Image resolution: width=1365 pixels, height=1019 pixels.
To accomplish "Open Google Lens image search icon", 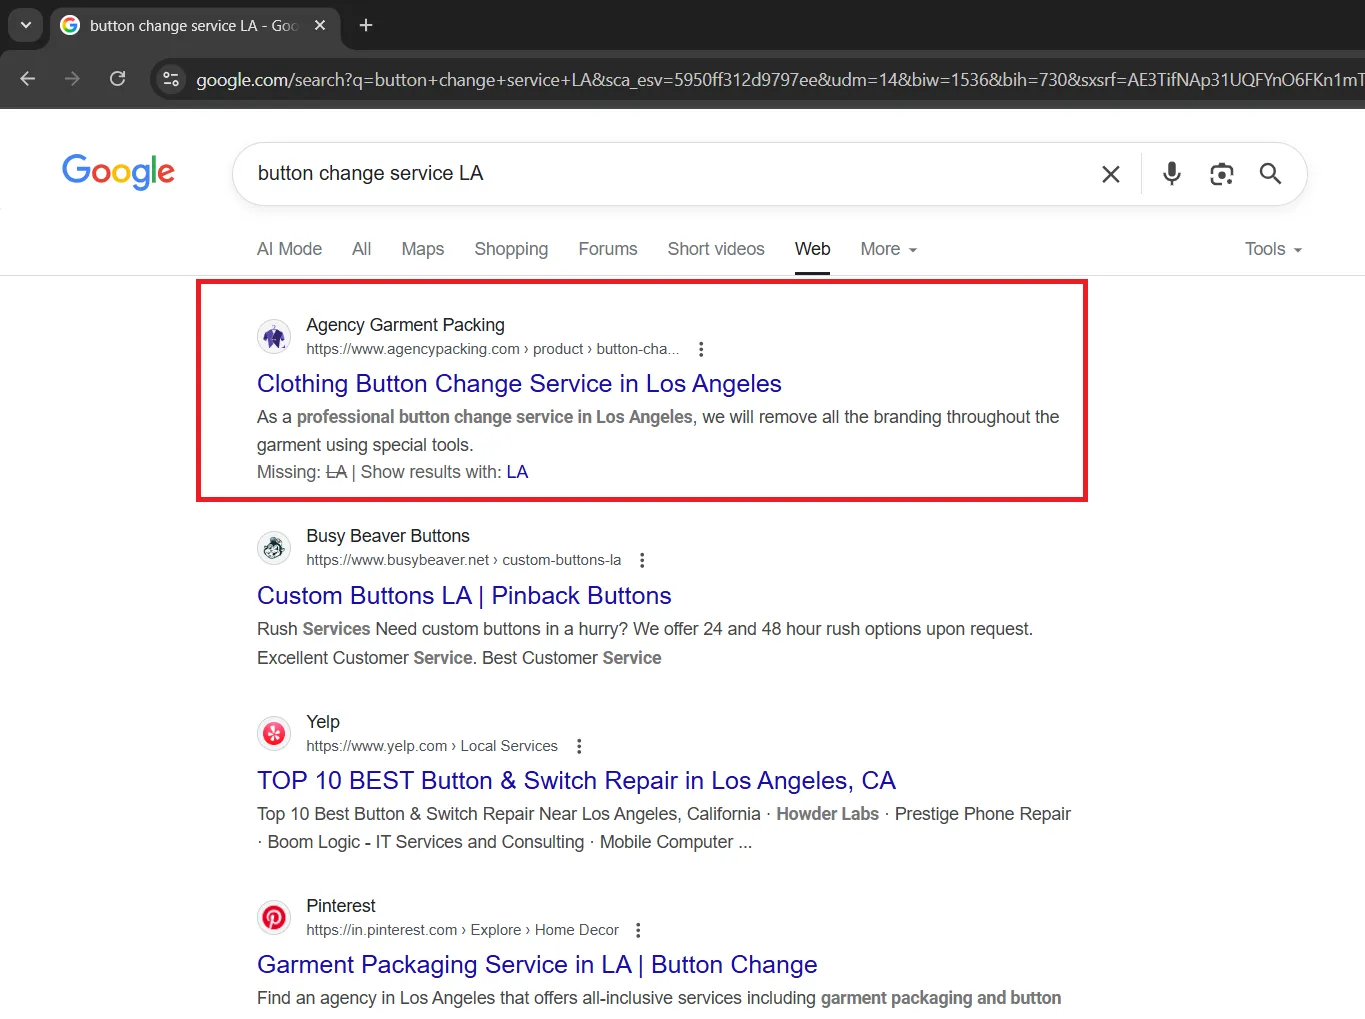I will (x=1221, y=174).
